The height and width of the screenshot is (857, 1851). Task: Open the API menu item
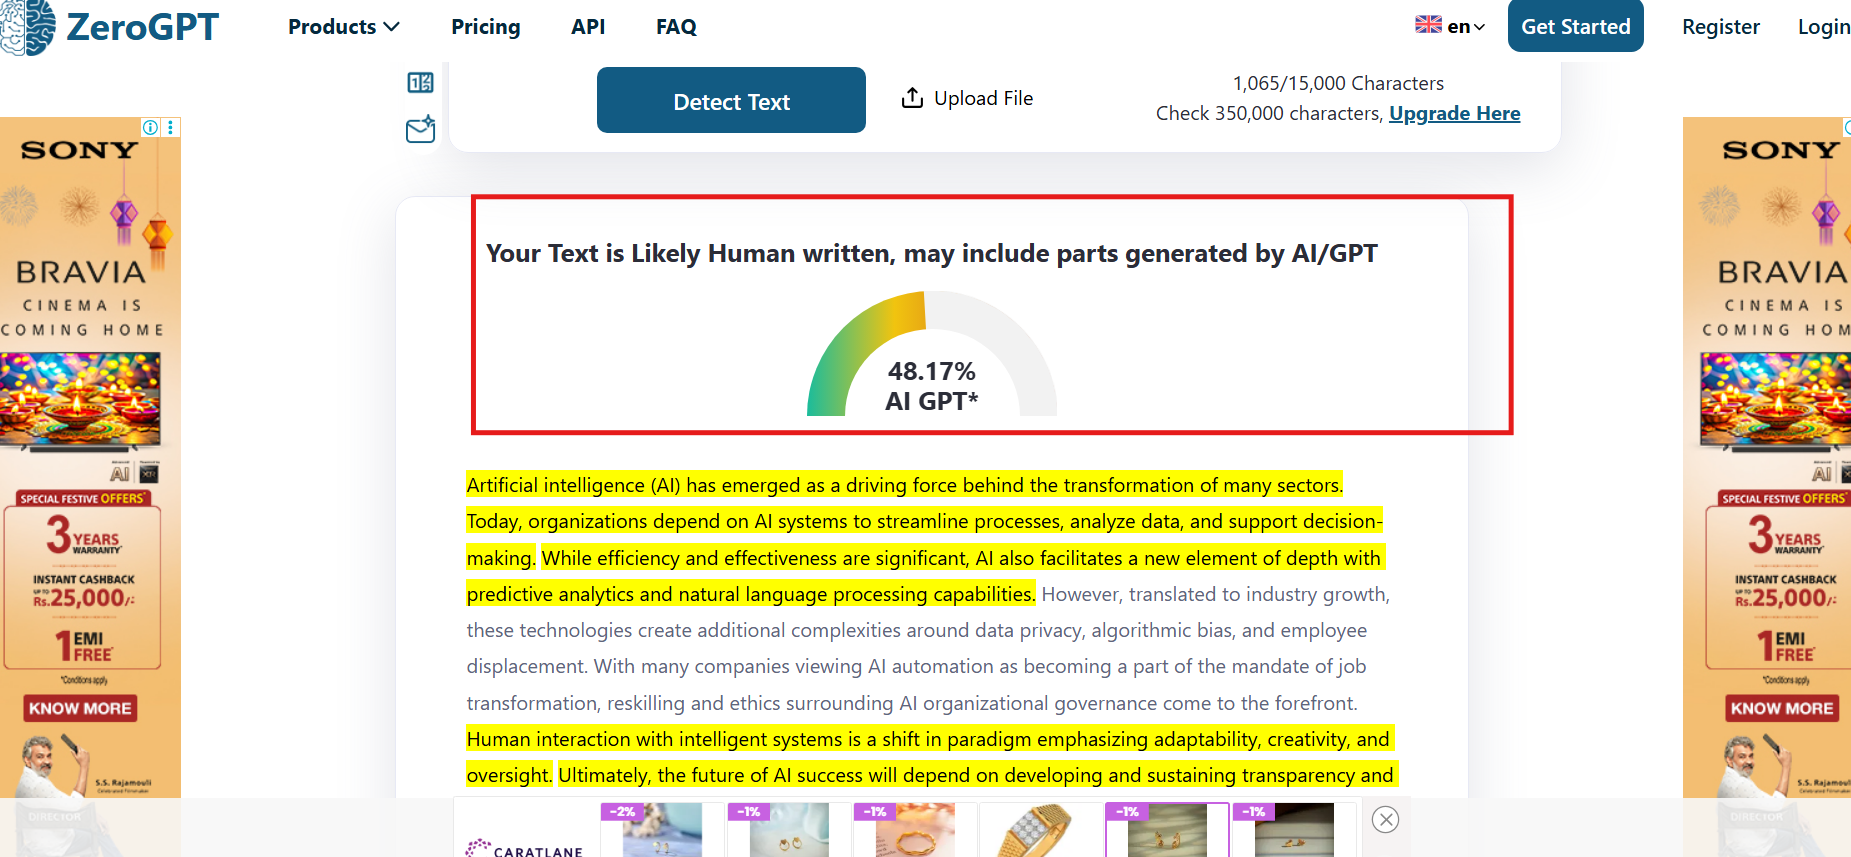click(588, 27)
